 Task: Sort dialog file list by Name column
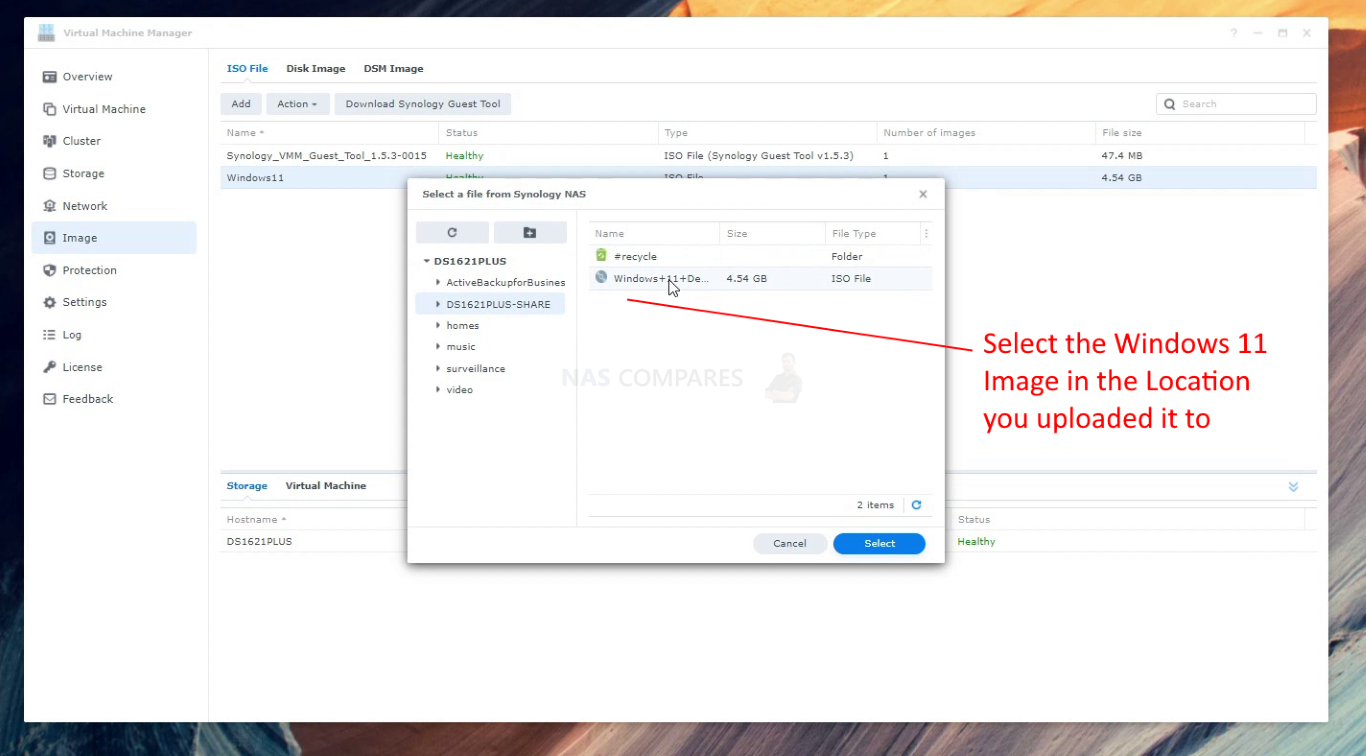[x=654, y=234]
